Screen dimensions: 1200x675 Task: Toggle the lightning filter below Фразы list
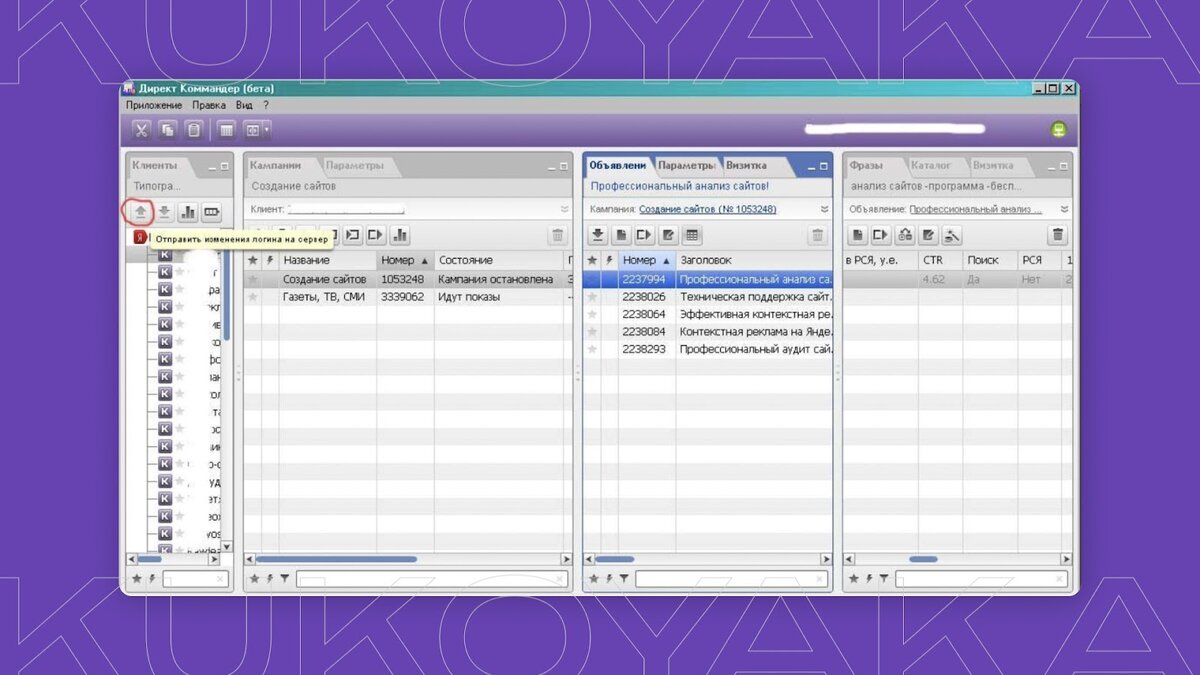tap(869, 578)
